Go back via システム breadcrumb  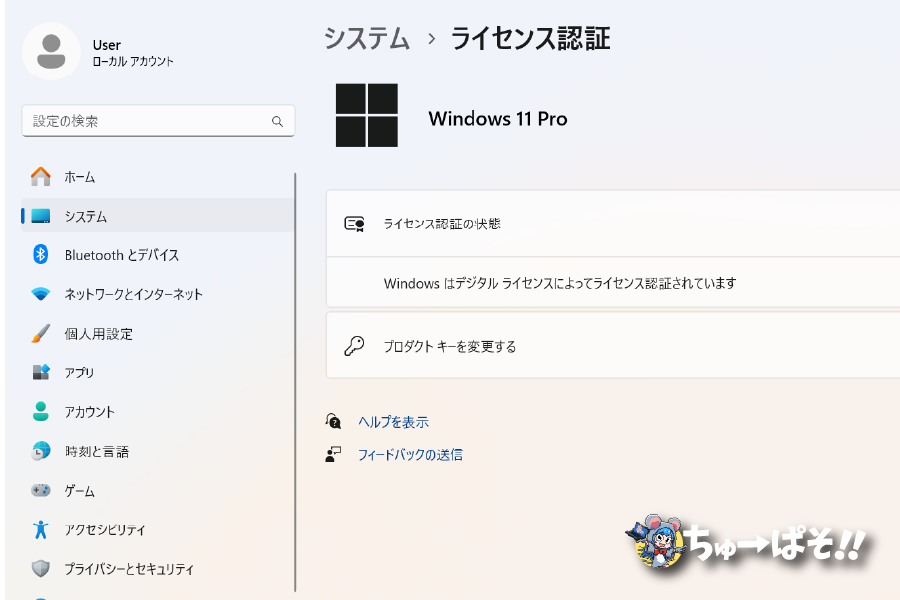pyautogui.click(x=367, y=39)
